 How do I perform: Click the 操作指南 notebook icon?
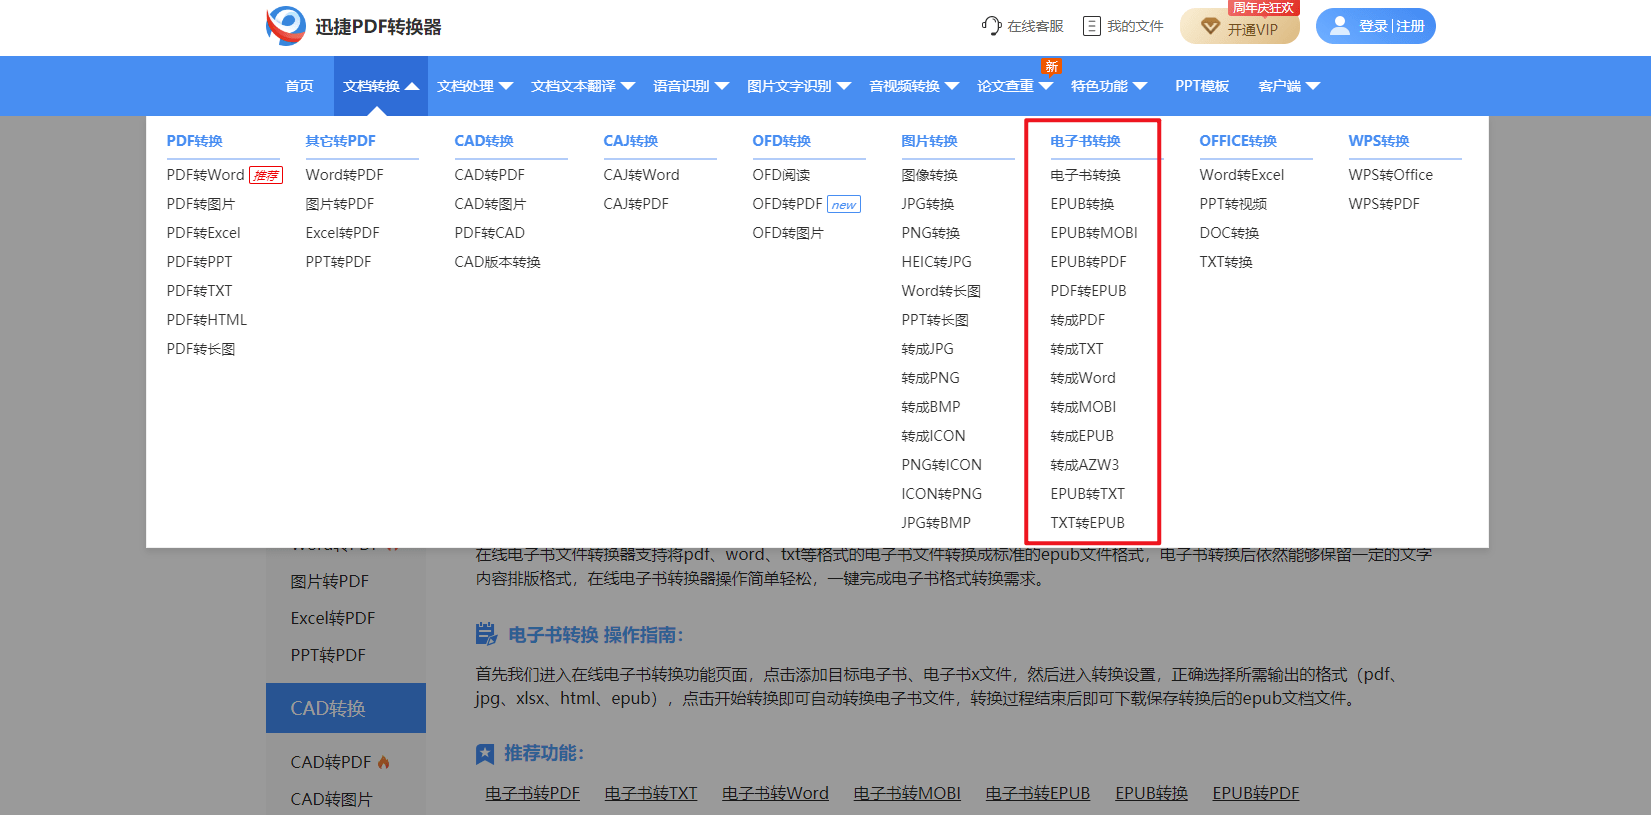(x=486, y=634)
